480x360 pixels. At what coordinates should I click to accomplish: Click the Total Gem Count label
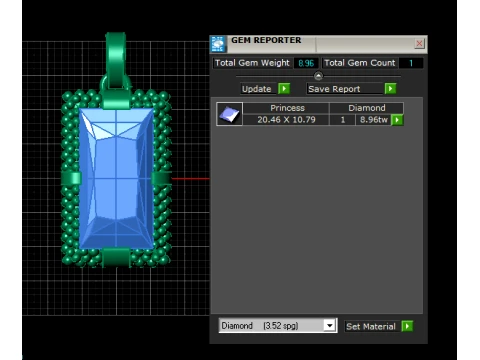pos(360,63)
